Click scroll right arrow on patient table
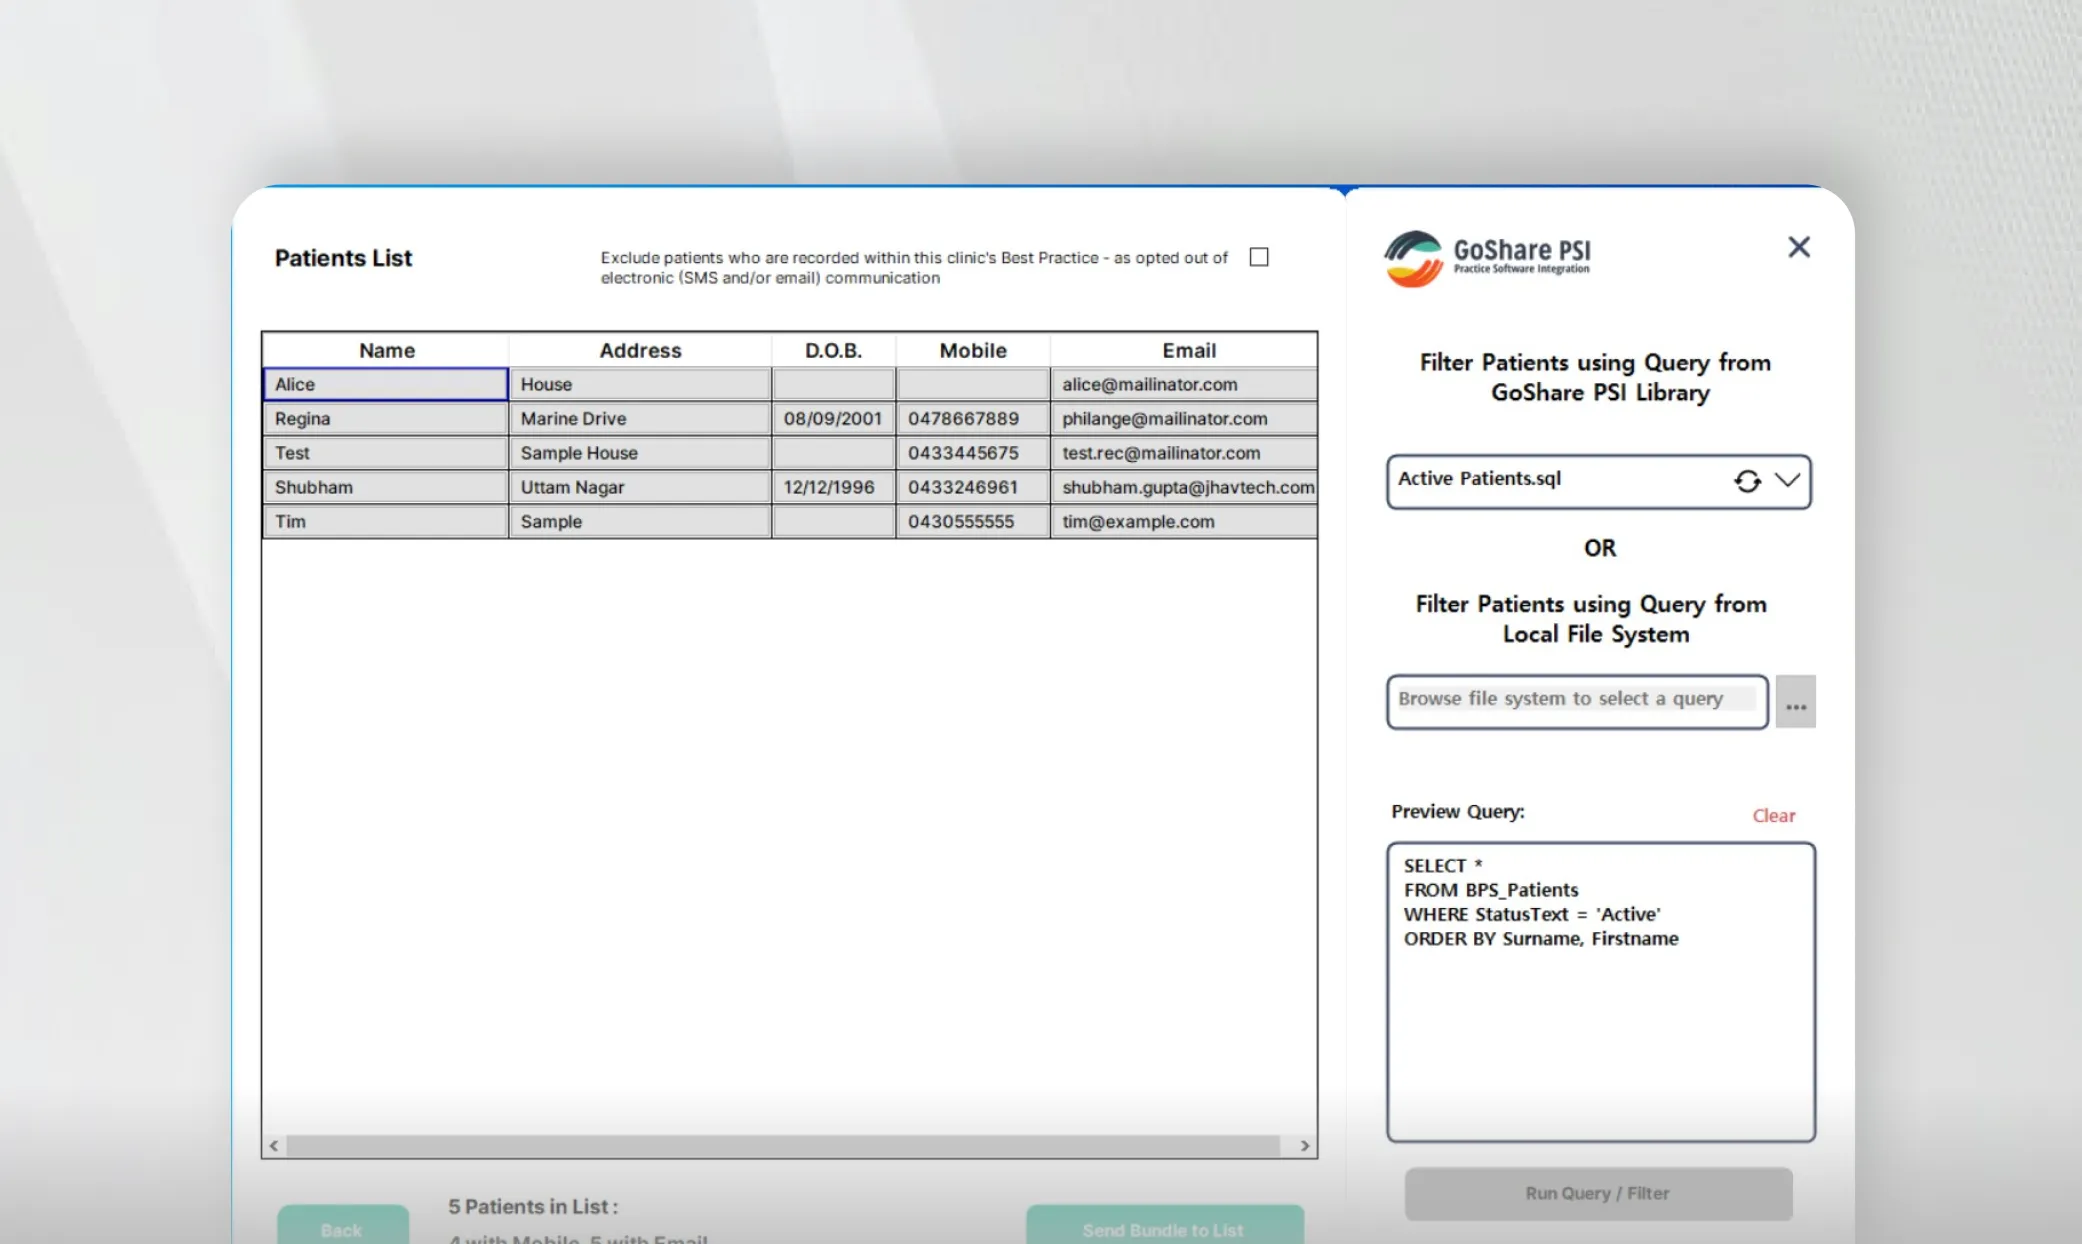2082x1244 pixels. (x=1304, y=1146)
